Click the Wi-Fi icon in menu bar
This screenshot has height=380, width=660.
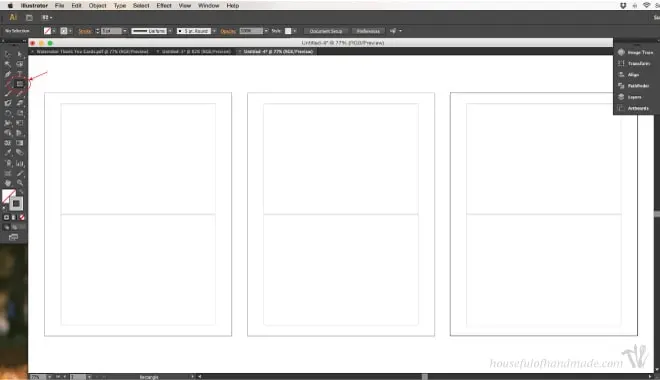pos(647,5)
